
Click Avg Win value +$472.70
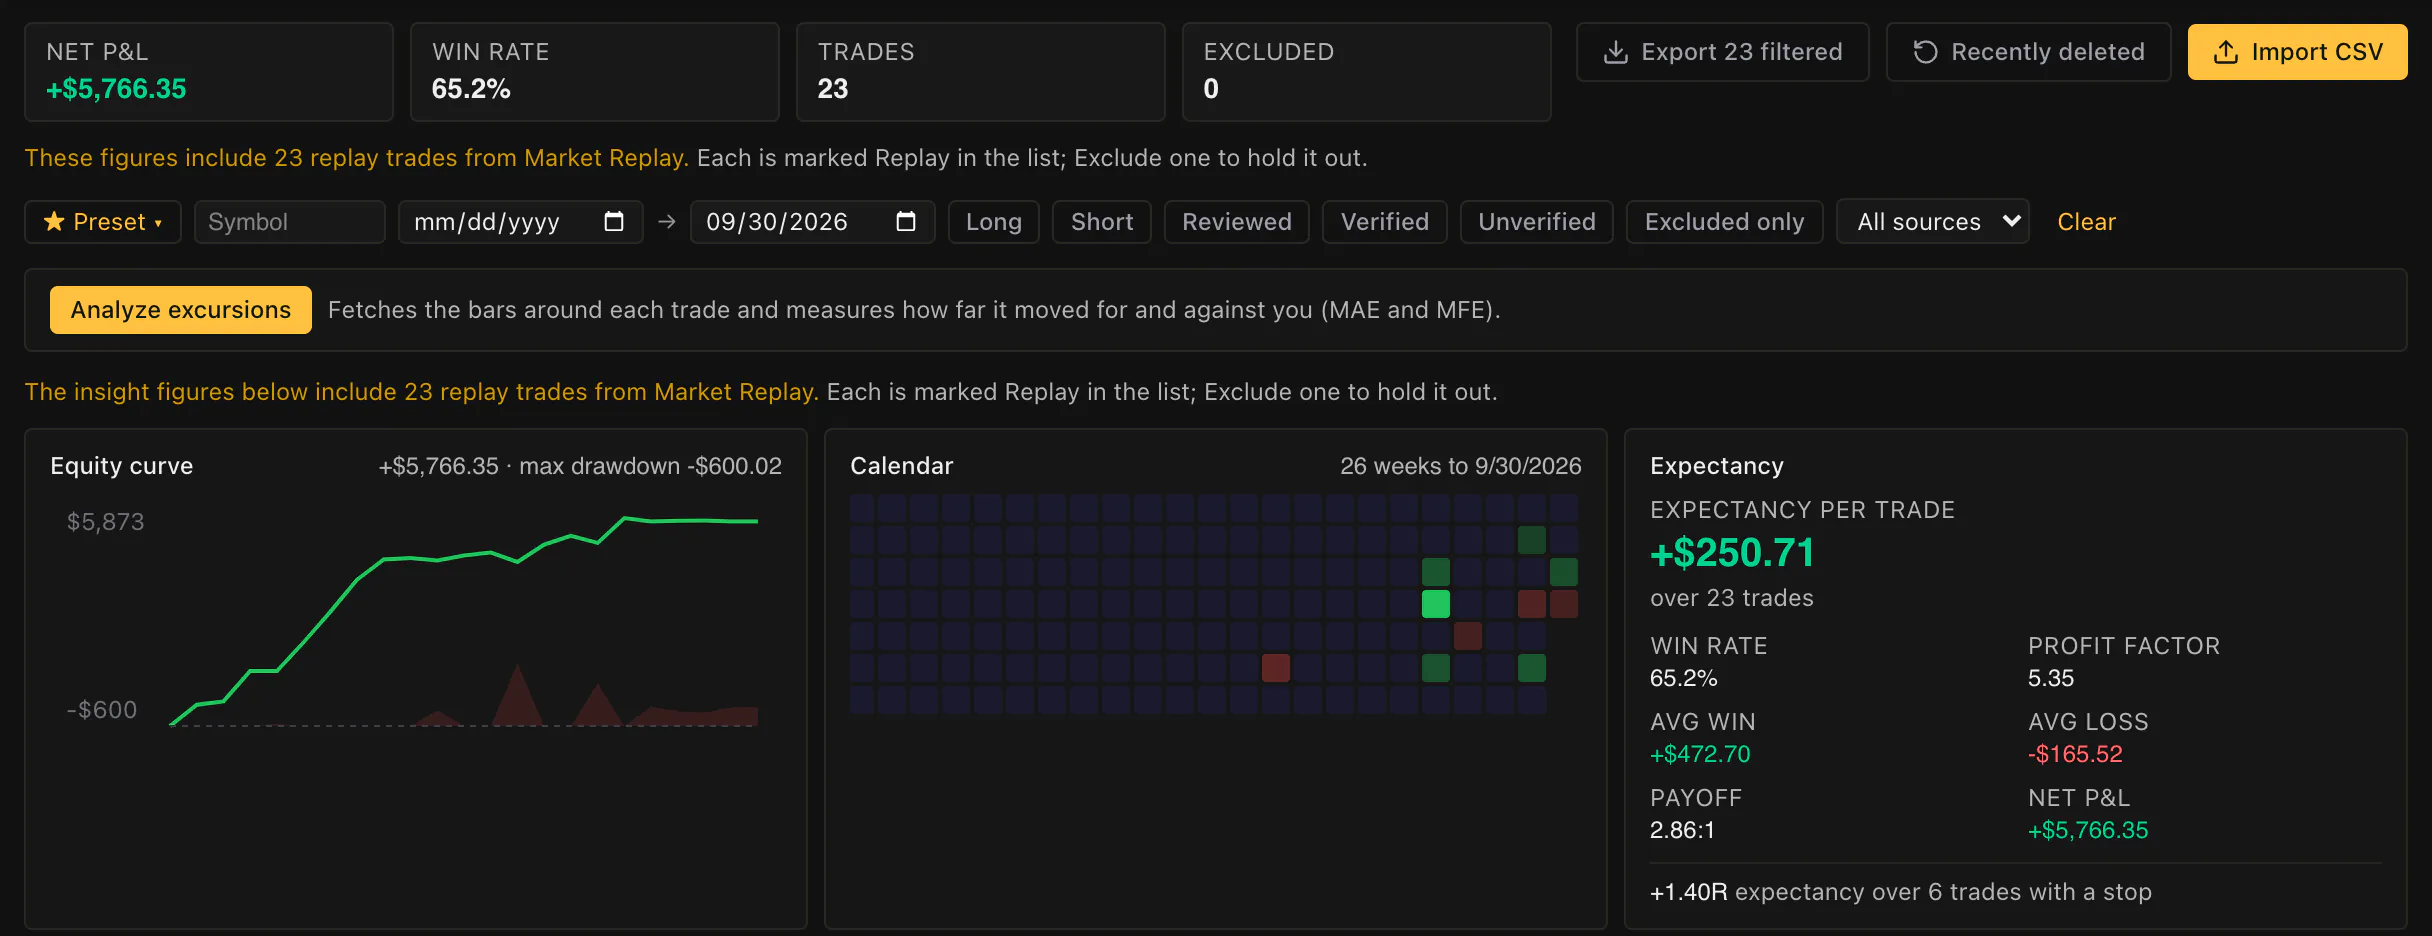[1700, 754]
